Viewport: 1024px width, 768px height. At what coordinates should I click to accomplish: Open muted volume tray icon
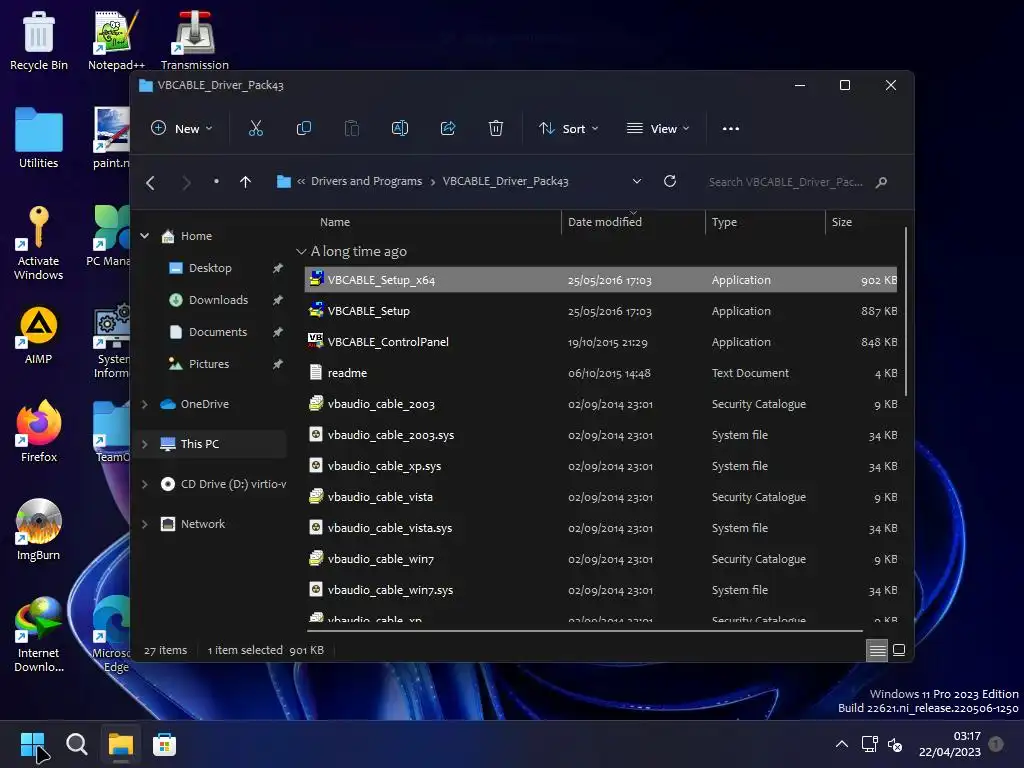895,744
